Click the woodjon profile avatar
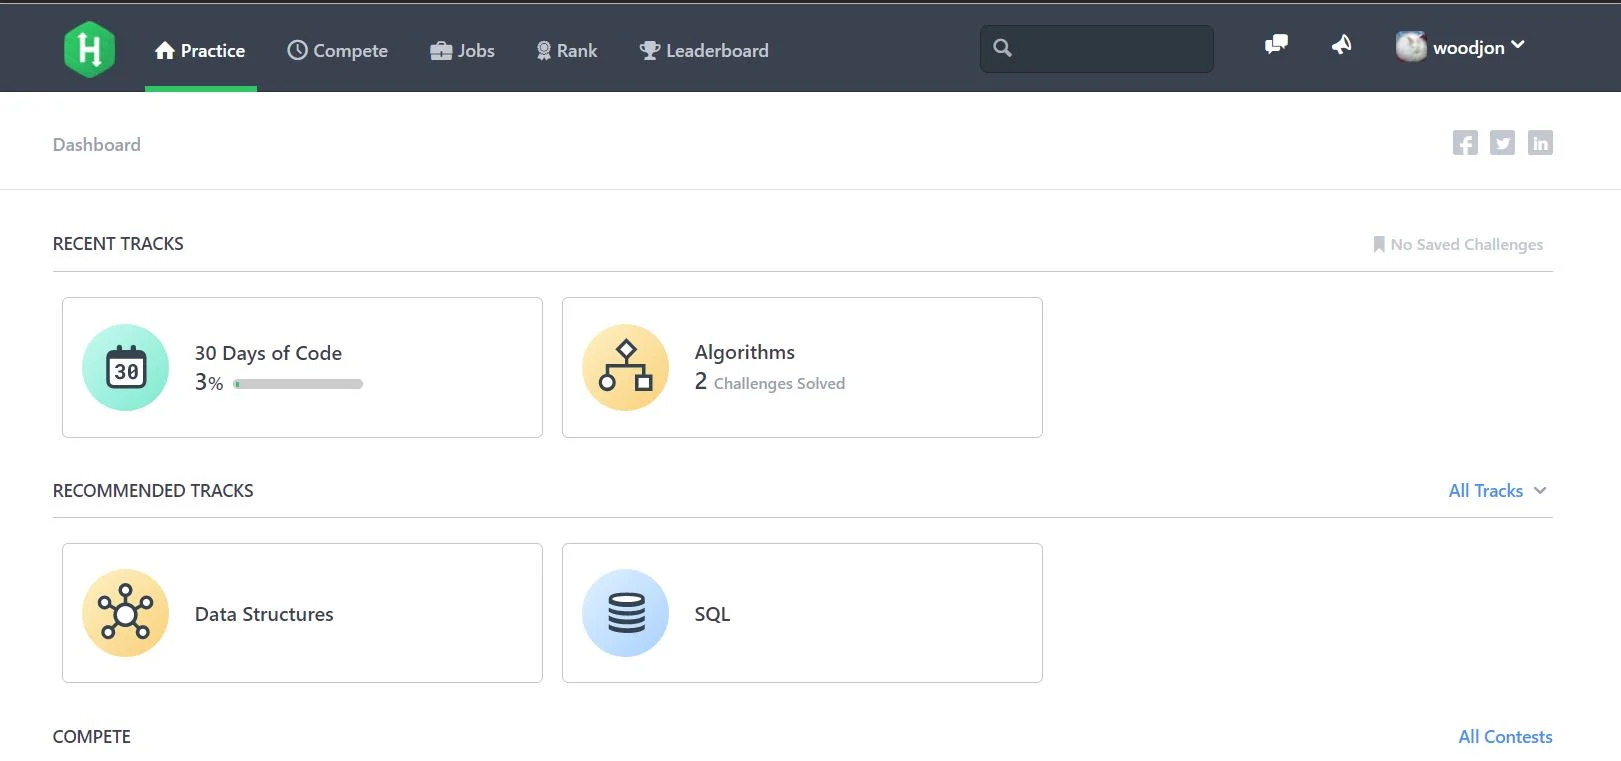The height and width of the screenshot is (761, 1621). click(1411, 46)
